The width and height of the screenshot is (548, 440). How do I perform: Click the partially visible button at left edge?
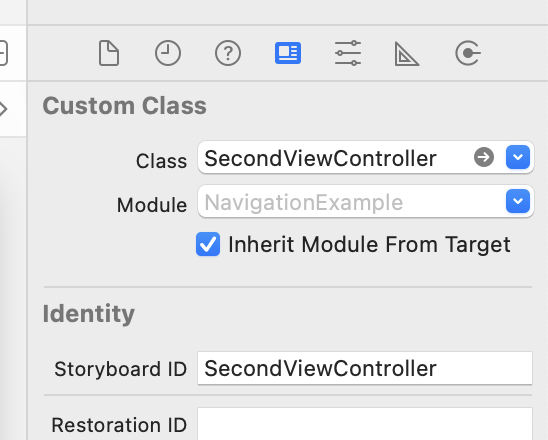3,53
